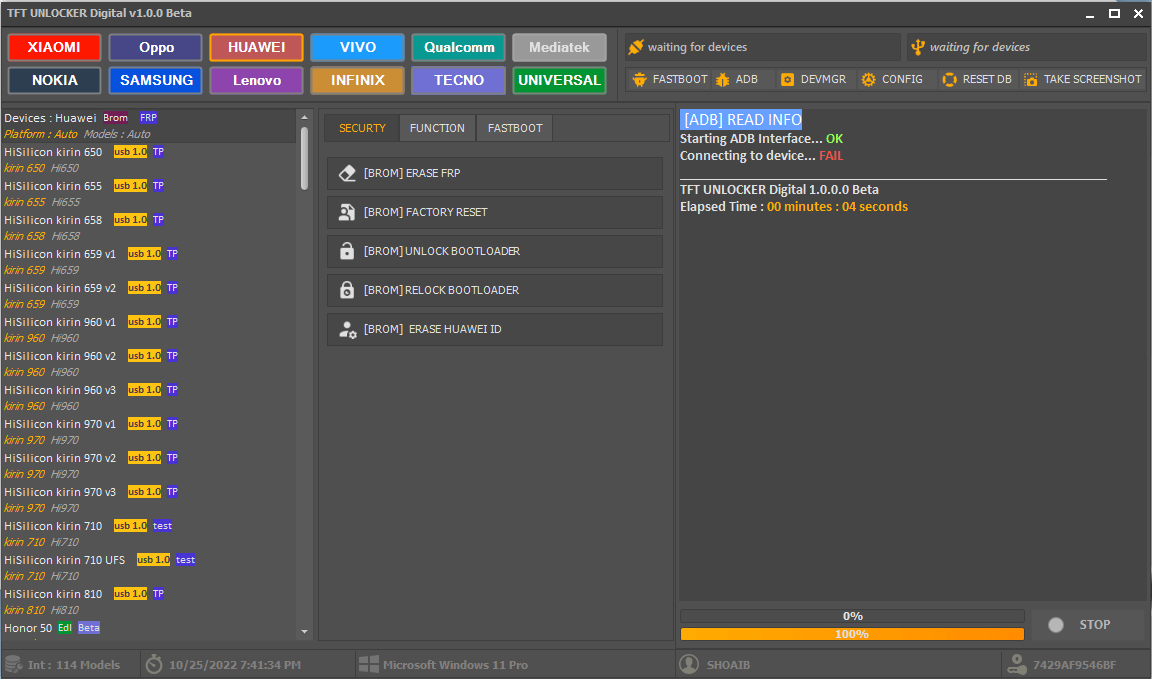The width and height of the screenshot is (1152, 679).
Task: Click the clock icon in status bar
Action: pos(154,664)
